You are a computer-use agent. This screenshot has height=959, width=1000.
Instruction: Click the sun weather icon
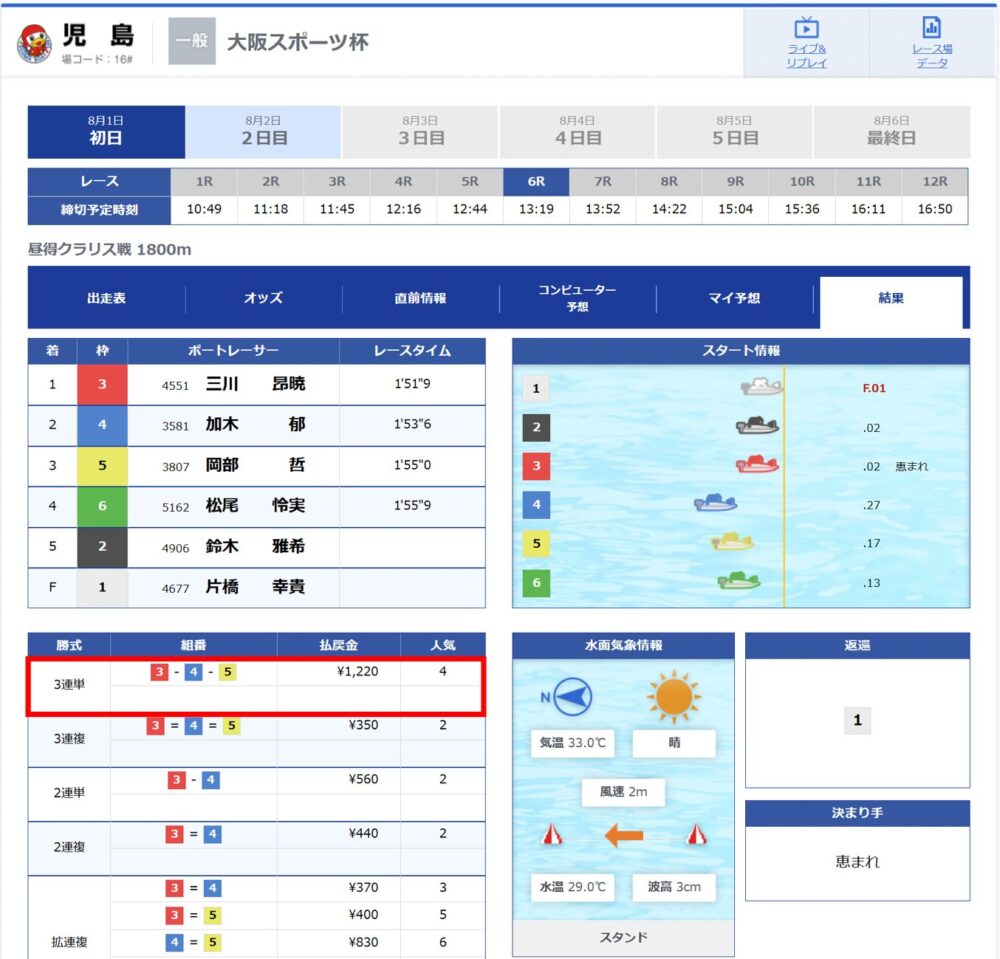pyautogui.click(x=673, y=697)
